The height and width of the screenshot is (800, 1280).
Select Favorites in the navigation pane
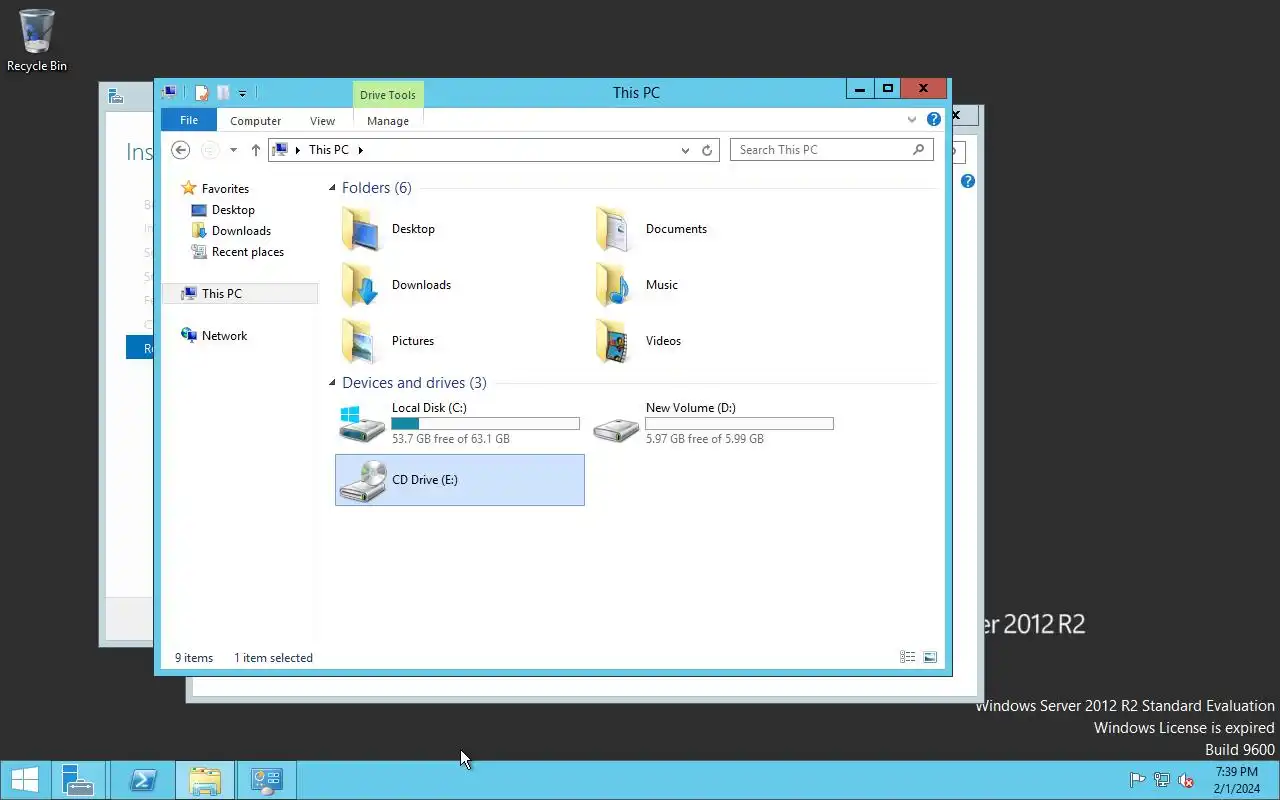click(x=225, y=188)
